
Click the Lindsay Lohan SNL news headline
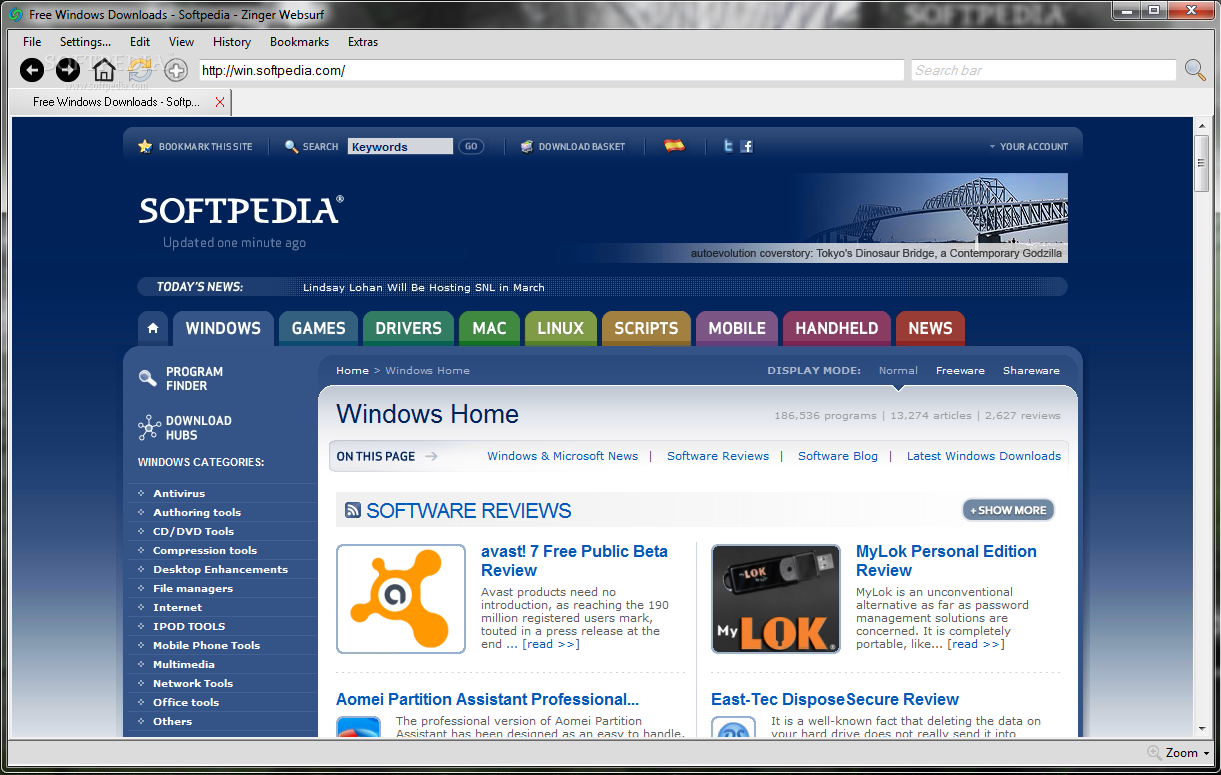click(x=424, y=287)
